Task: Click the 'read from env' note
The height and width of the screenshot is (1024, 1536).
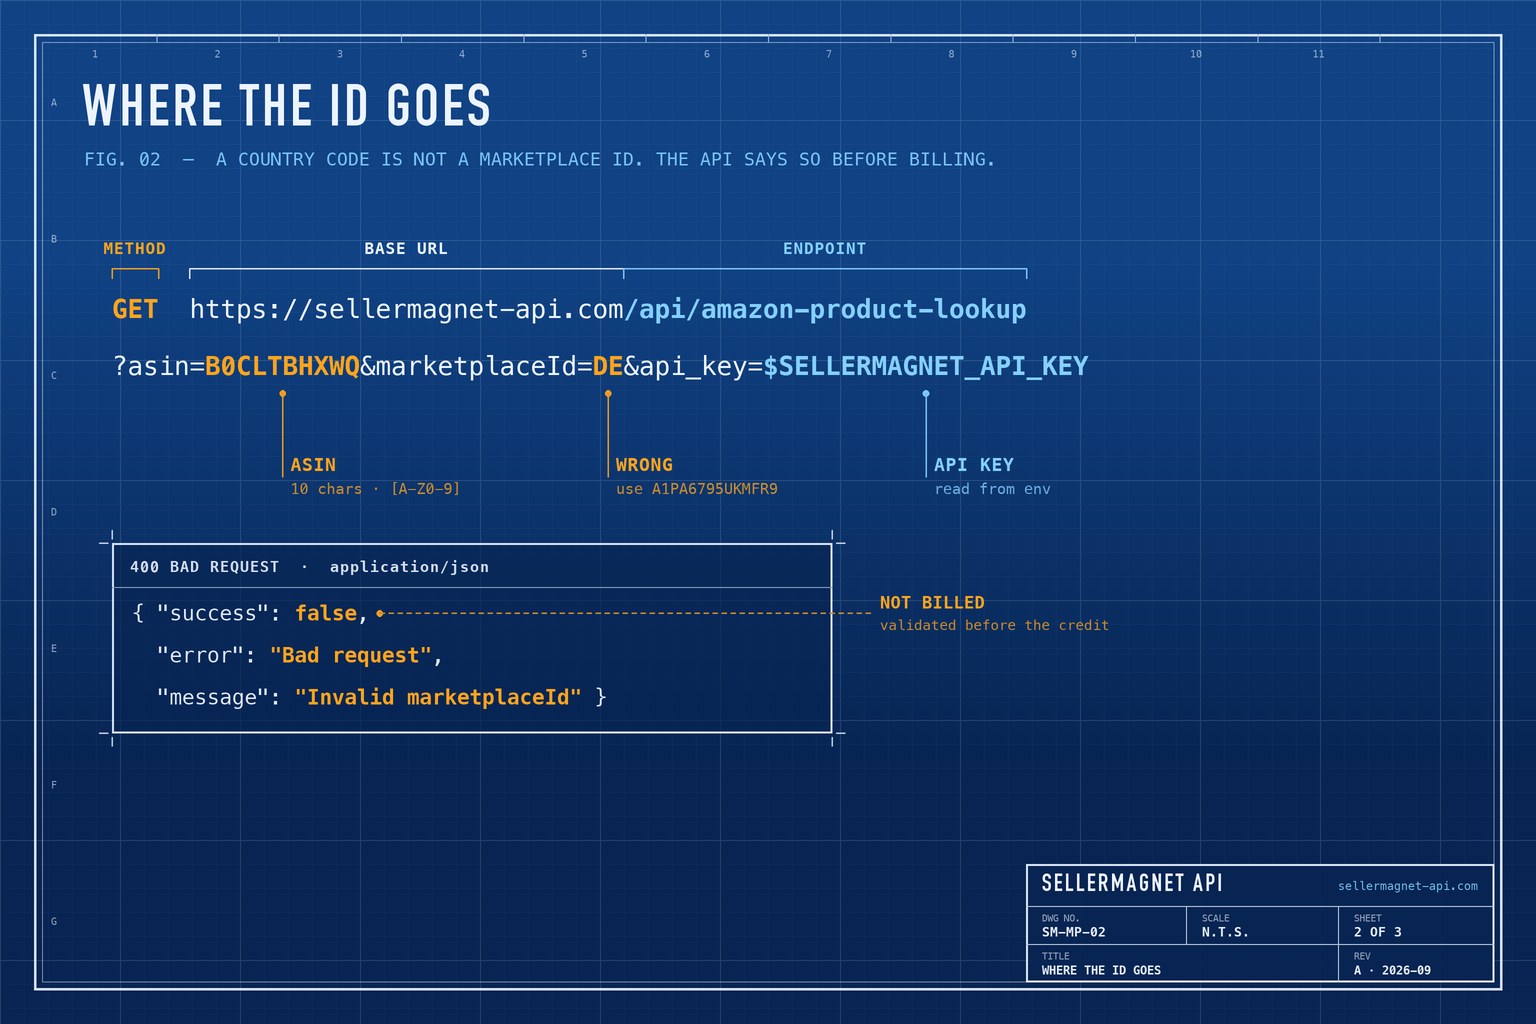Action: (x=993, y=489)
